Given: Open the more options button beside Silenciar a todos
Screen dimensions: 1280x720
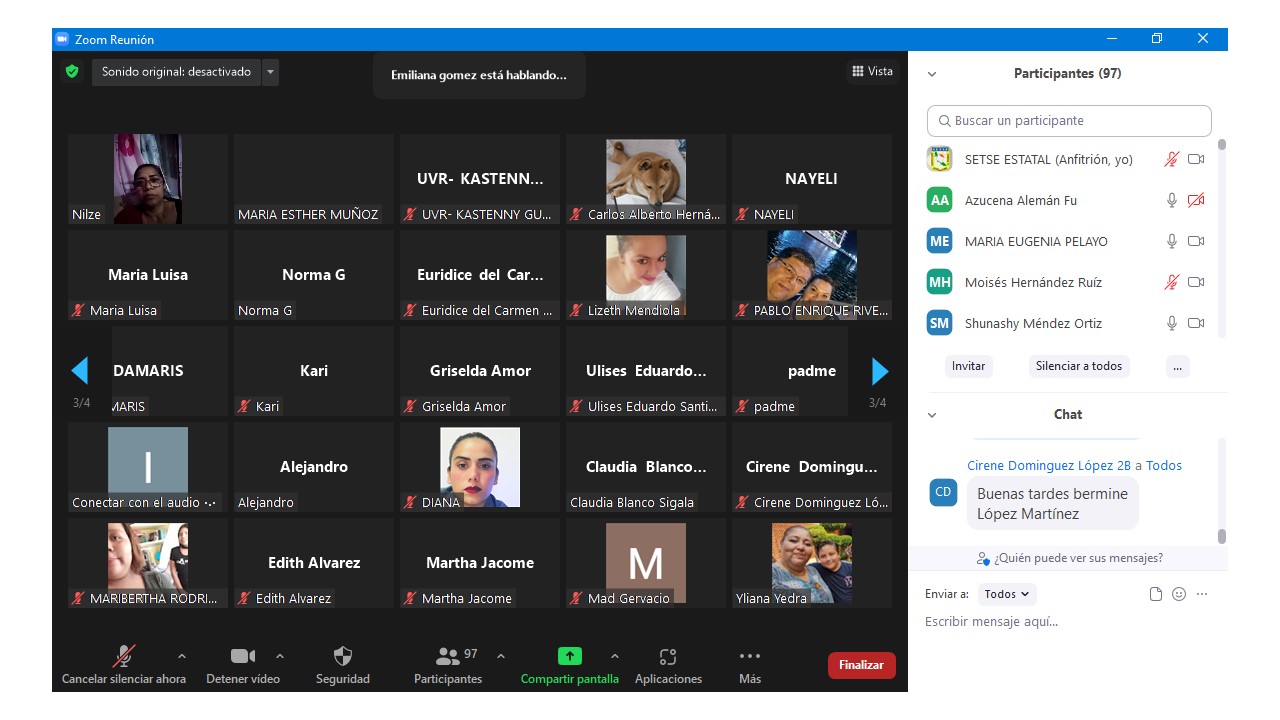Looking at the screenshot, I should point(1177,366).
